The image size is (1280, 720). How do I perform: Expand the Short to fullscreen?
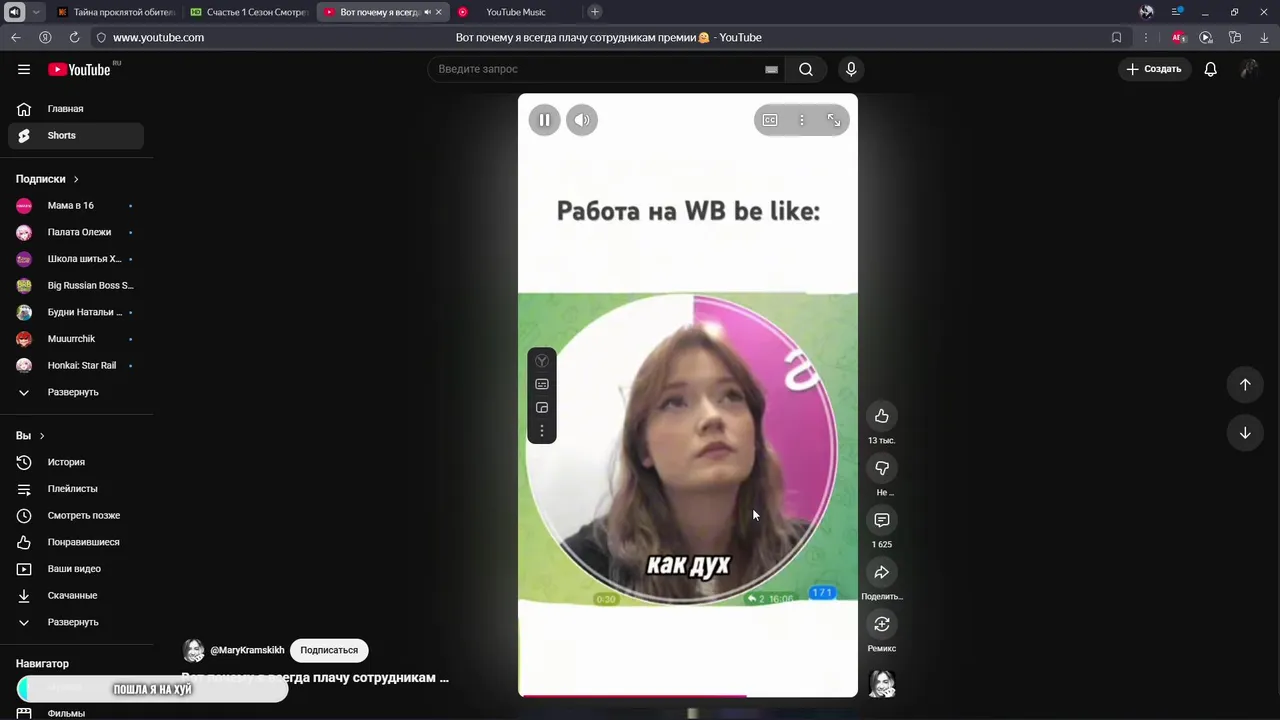(834, 120)
